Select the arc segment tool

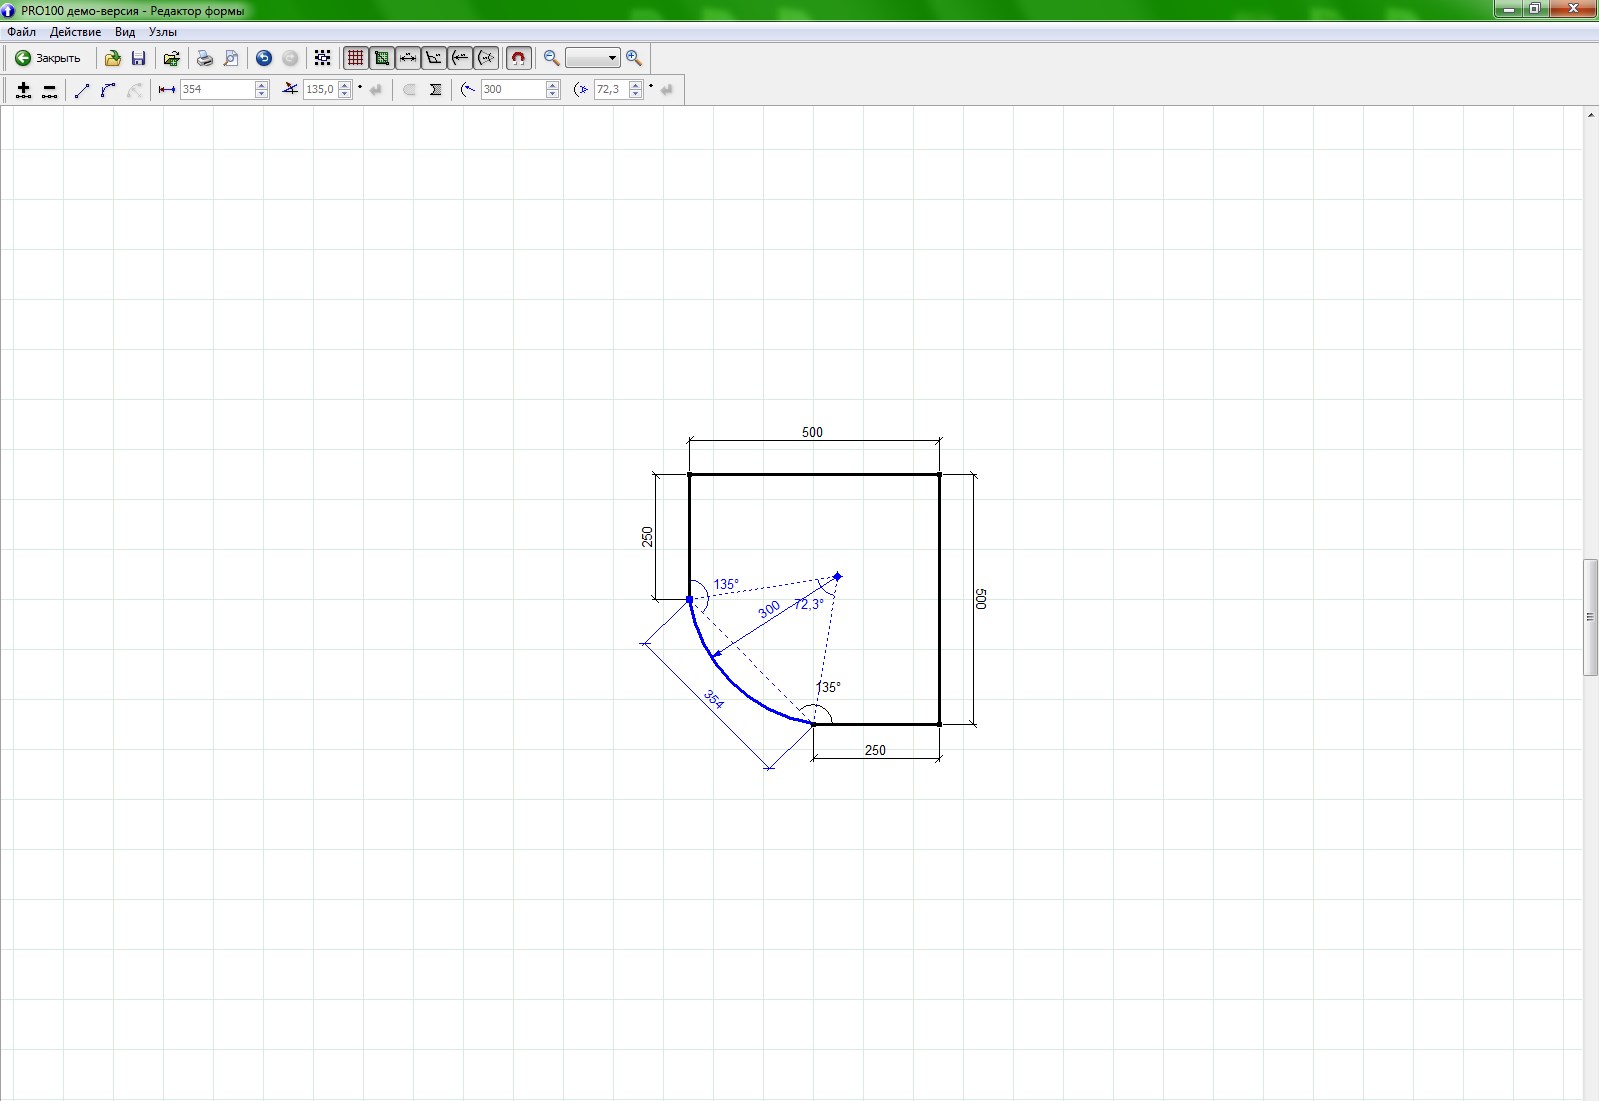click(108, 90)
